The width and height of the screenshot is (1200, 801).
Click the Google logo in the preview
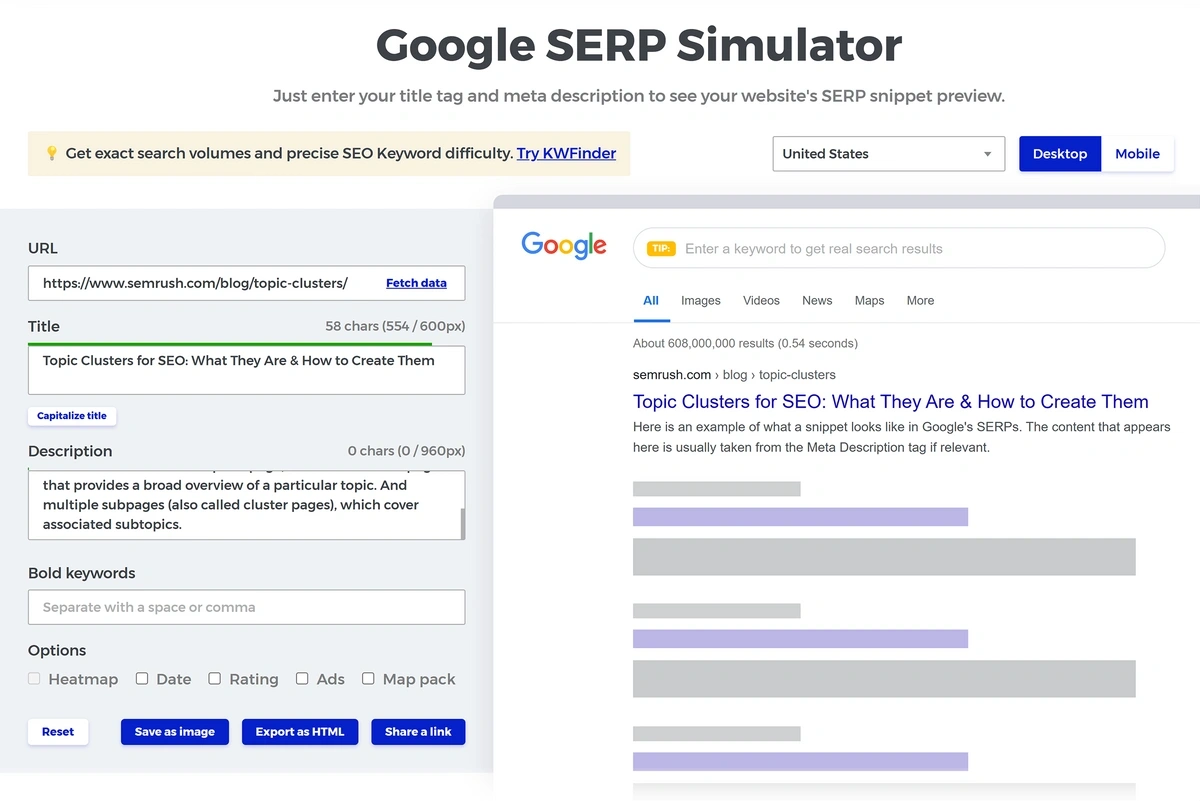point(564,245)
